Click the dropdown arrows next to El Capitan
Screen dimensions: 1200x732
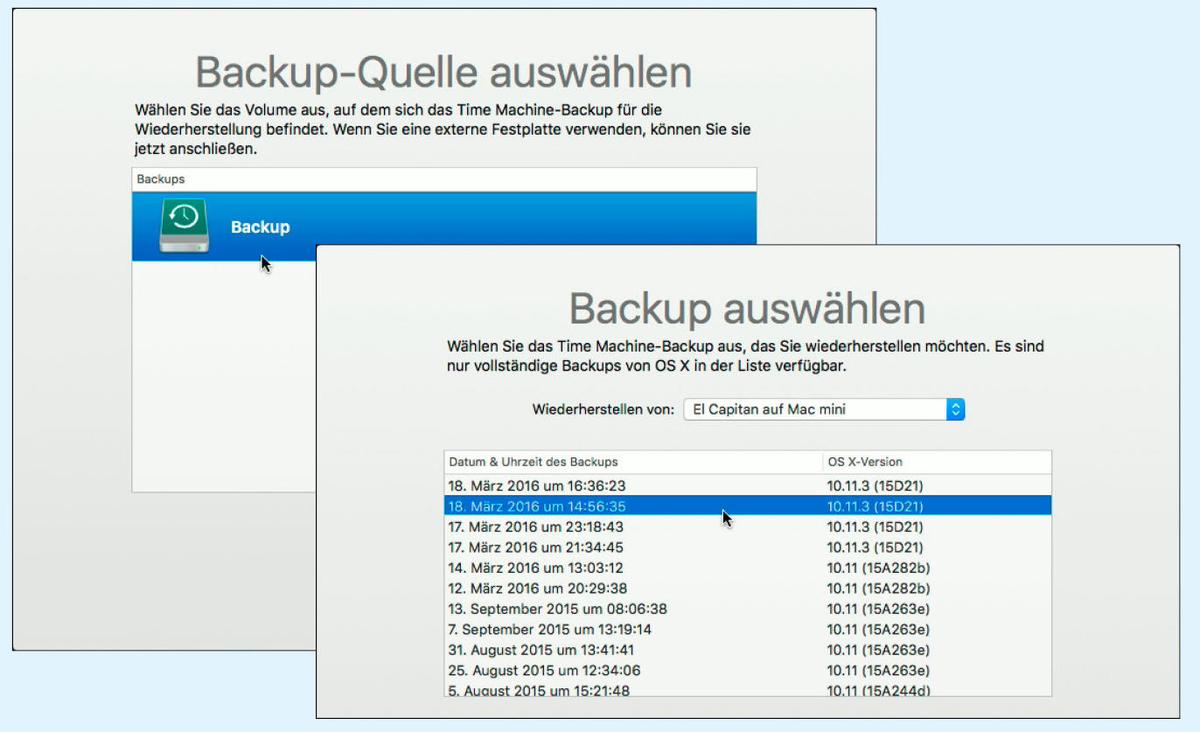(955, 409)
